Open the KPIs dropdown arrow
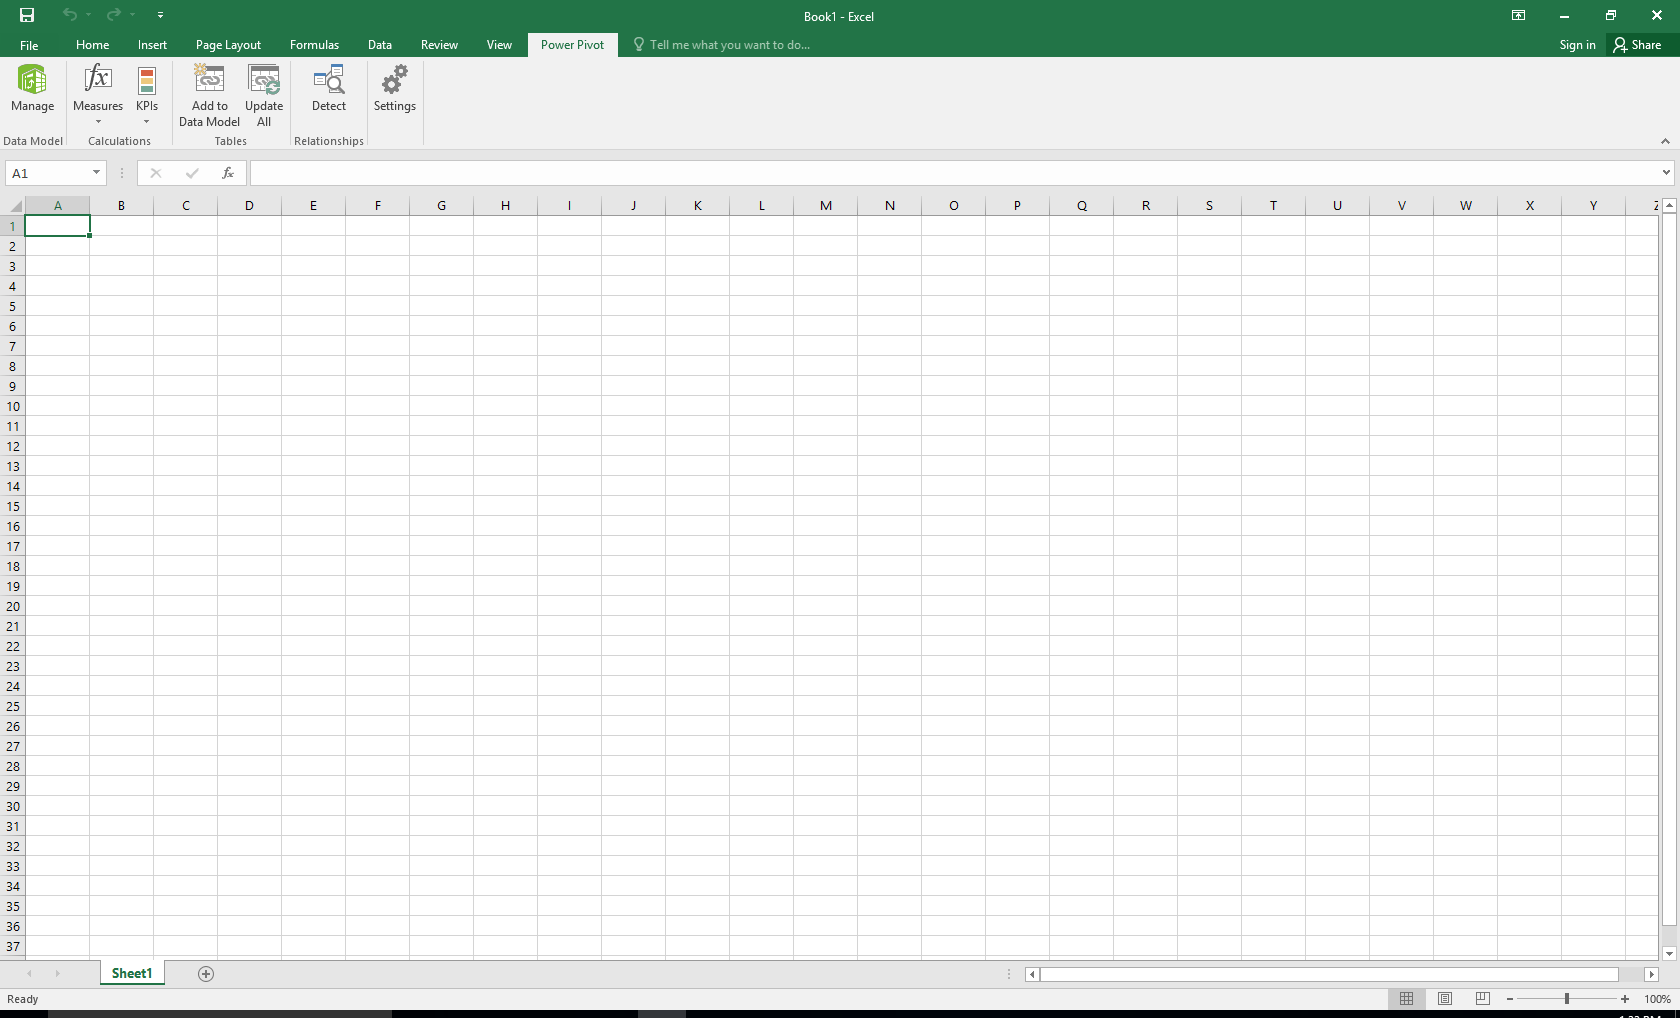 (x=146, y=122)
